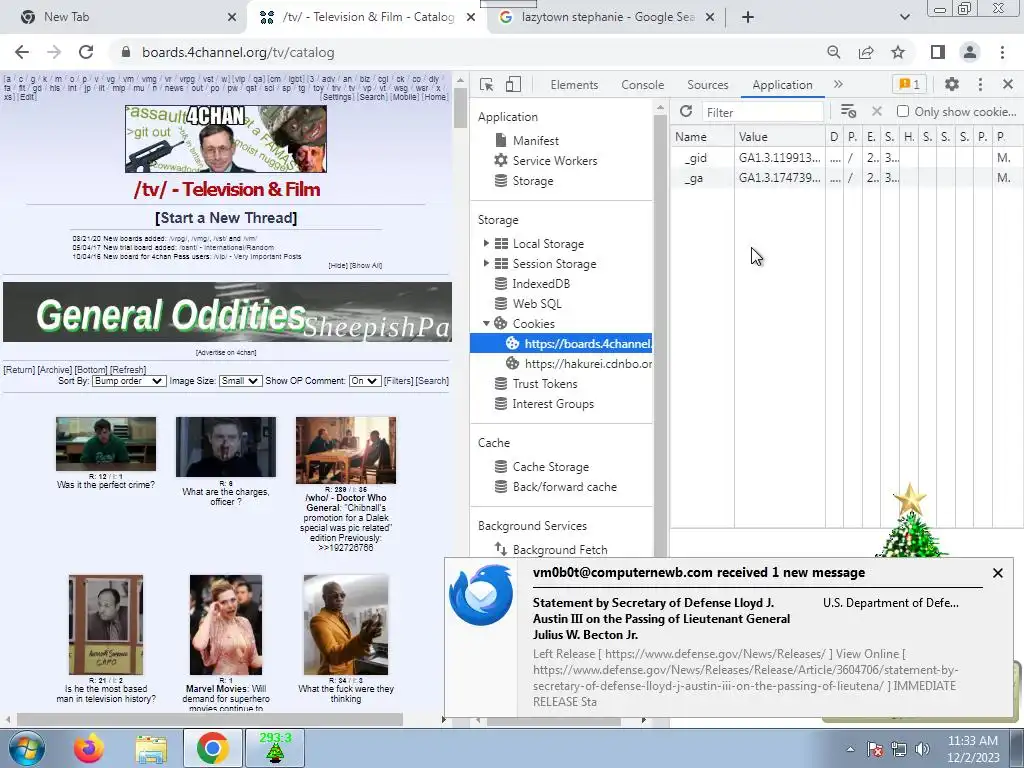Share this page icon in address bar
The width and height of the screenshot is (1024, 768).
[866, 52]
